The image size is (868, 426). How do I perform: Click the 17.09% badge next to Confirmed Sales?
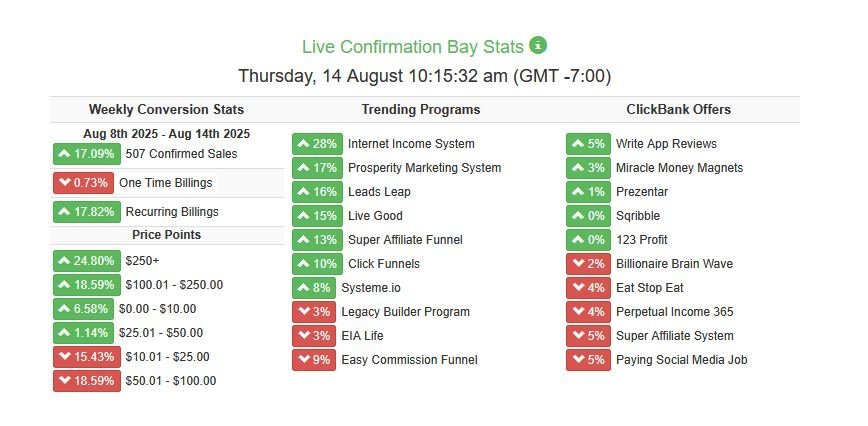click(x=87, y=154)
